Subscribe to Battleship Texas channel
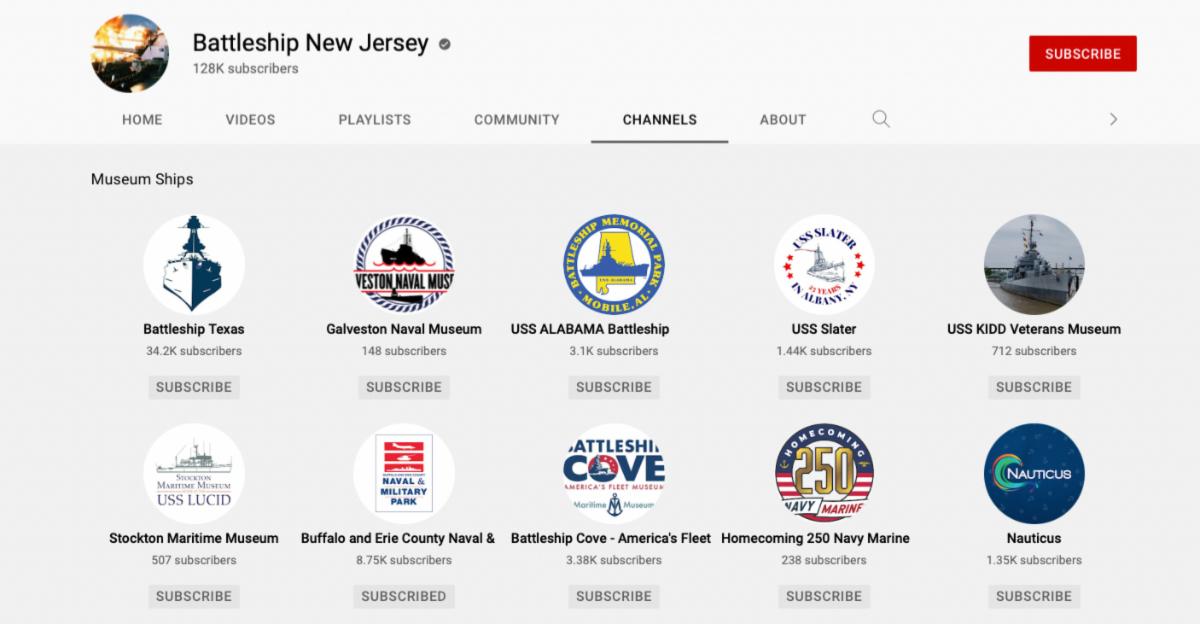 [x=194, y=387]
